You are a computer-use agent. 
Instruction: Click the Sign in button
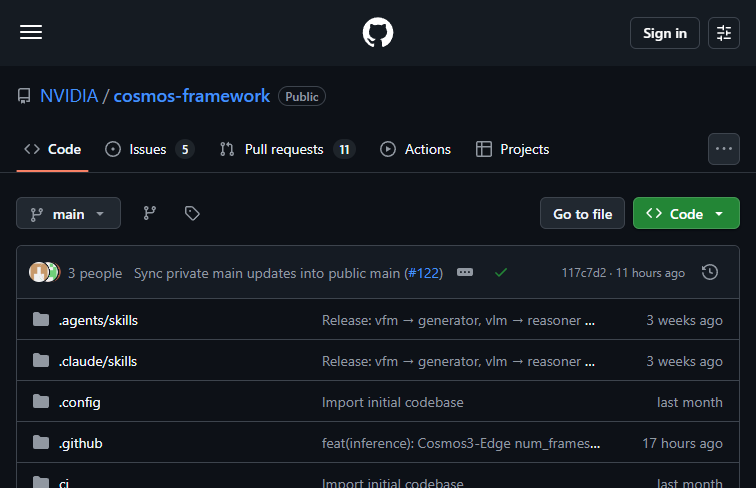664,33
